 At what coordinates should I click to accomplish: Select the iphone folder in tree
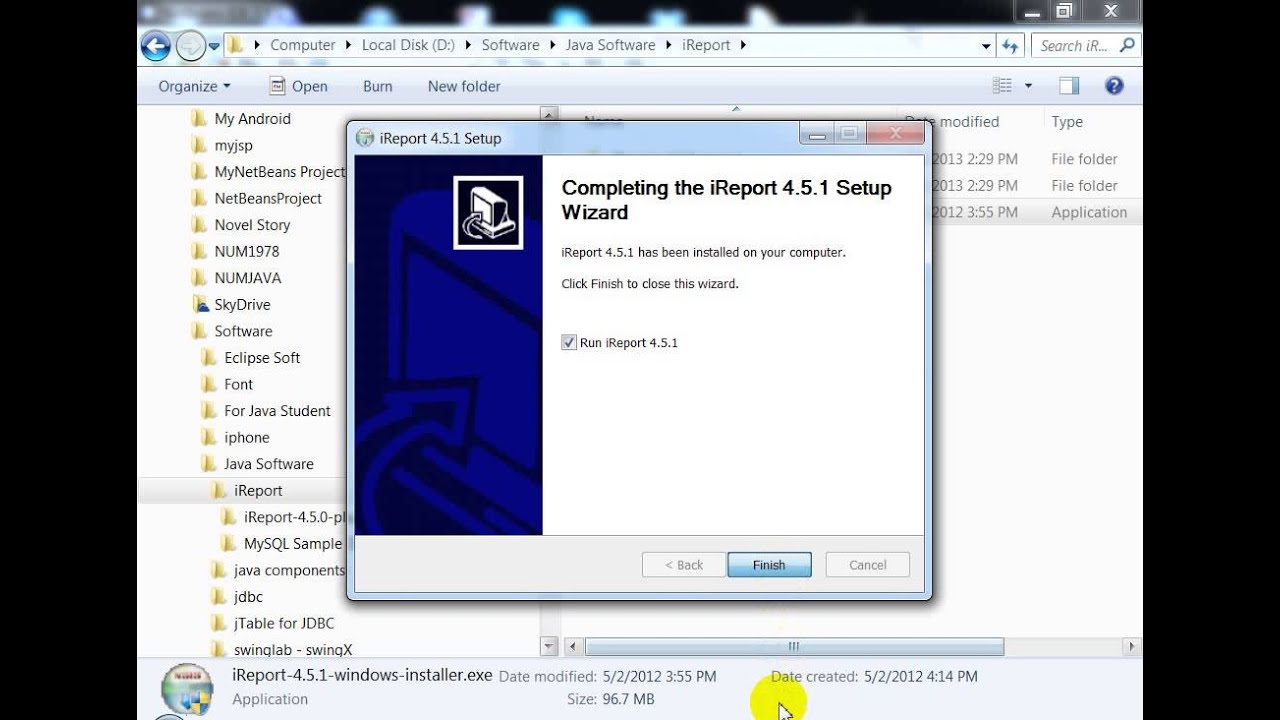pos(247,437)
